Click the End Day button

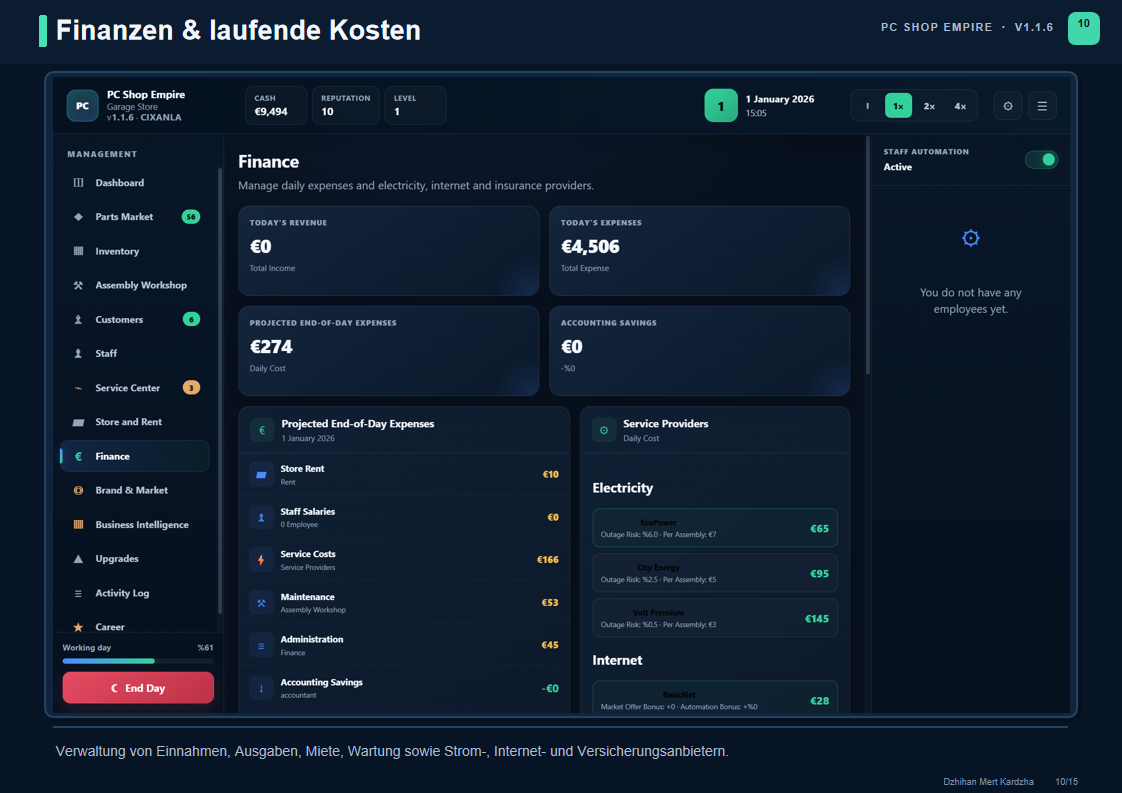click(138, 688)
